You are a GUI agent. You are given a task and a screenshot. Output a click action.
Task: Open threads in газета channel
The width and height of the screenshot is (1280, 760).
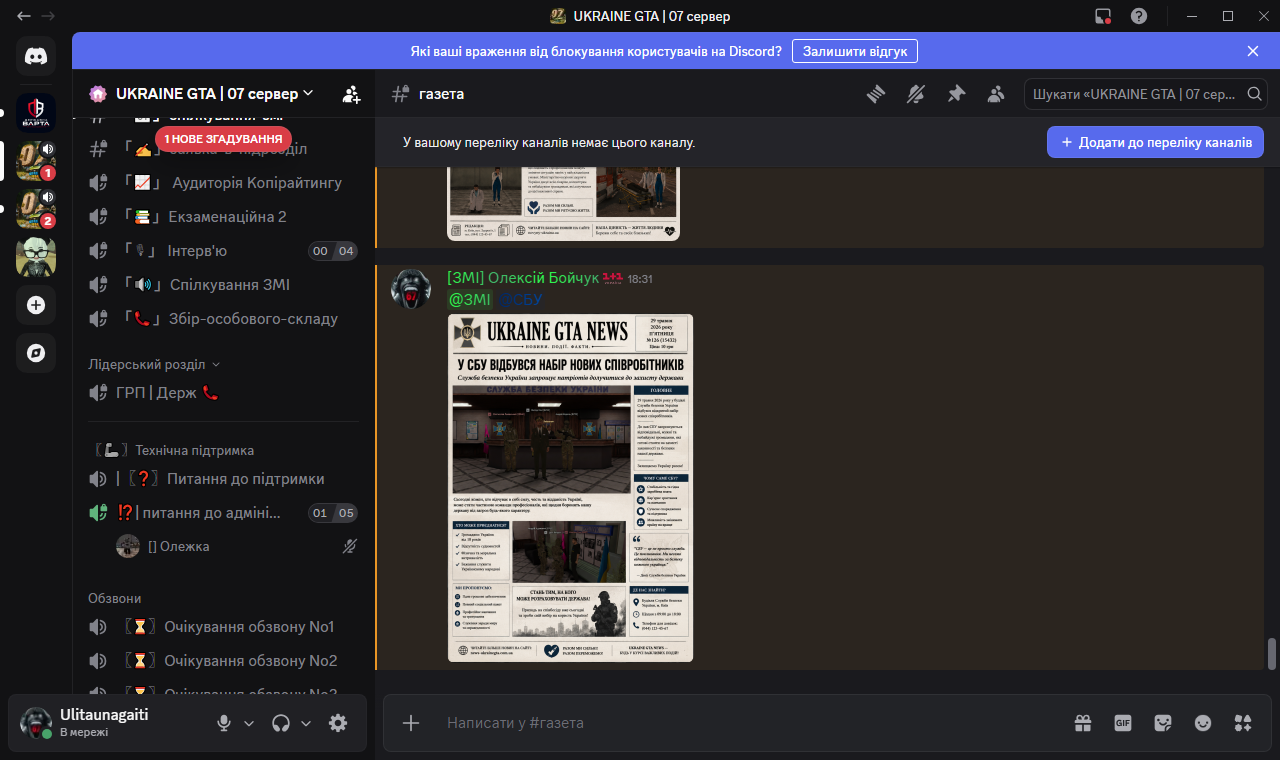click(x=876, y=94)
